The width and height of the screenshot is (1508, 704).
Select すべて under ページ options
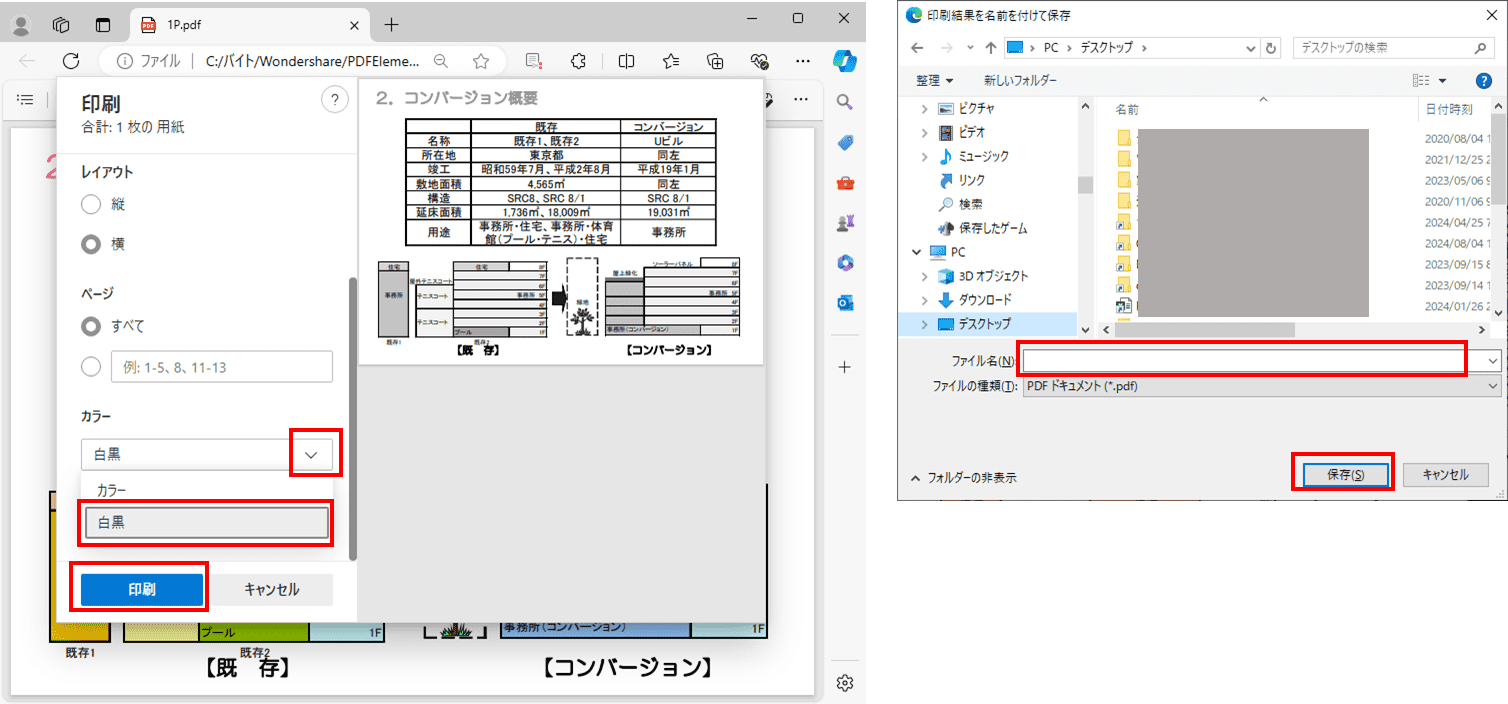tap(90, 326)
